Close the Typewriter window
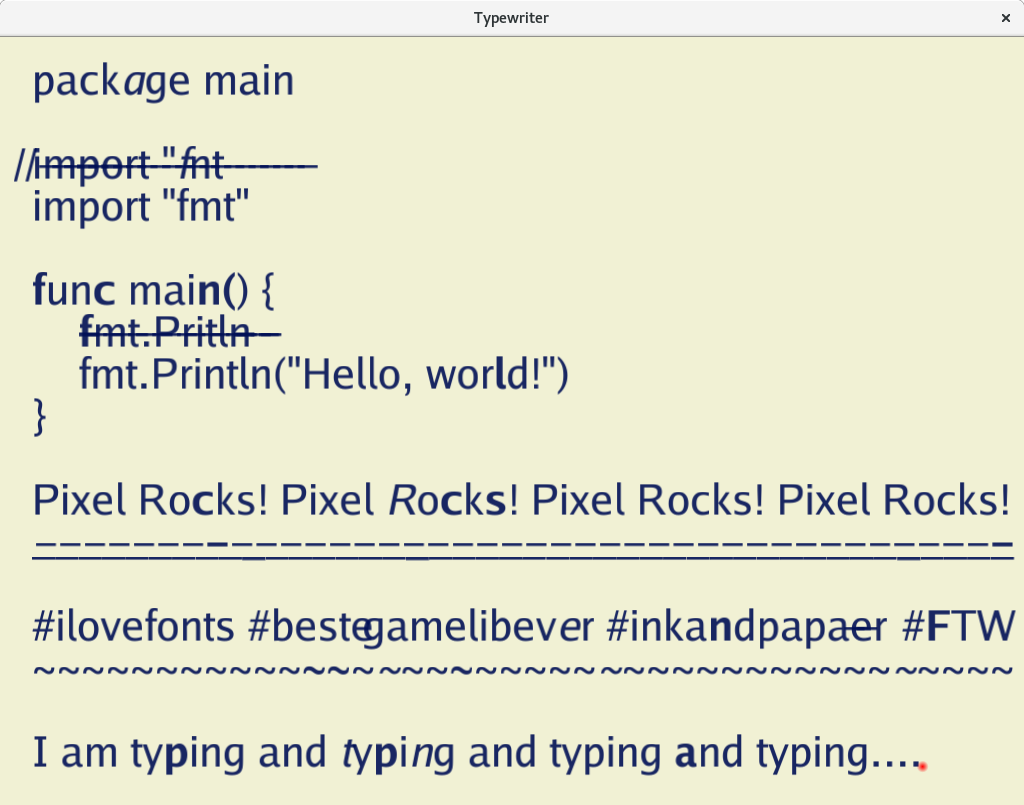 (x=1006, y=18)
